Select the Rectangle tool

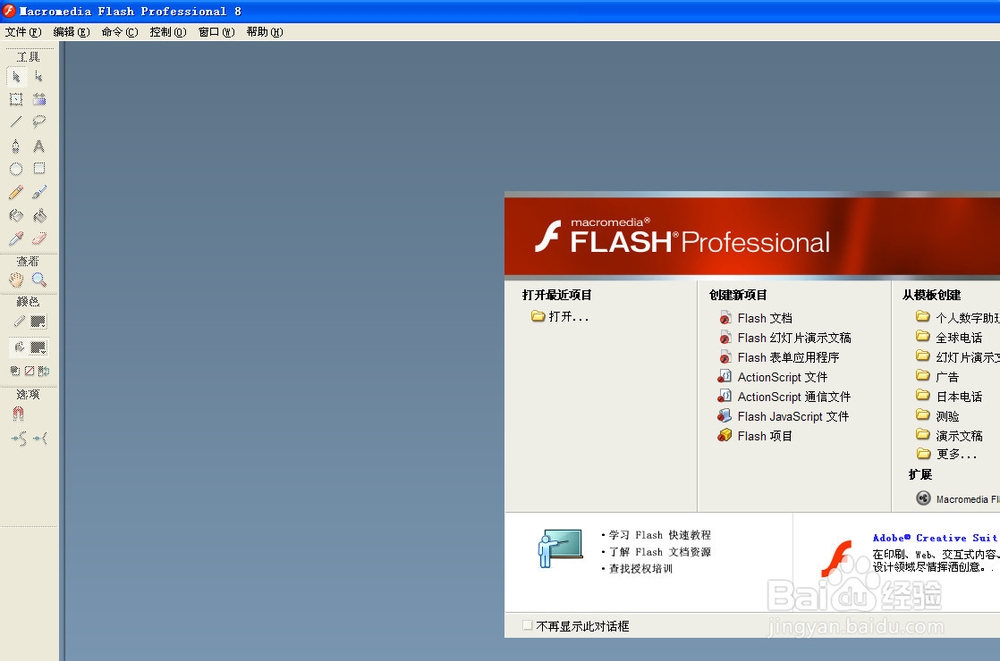click(x=39, y=169)
